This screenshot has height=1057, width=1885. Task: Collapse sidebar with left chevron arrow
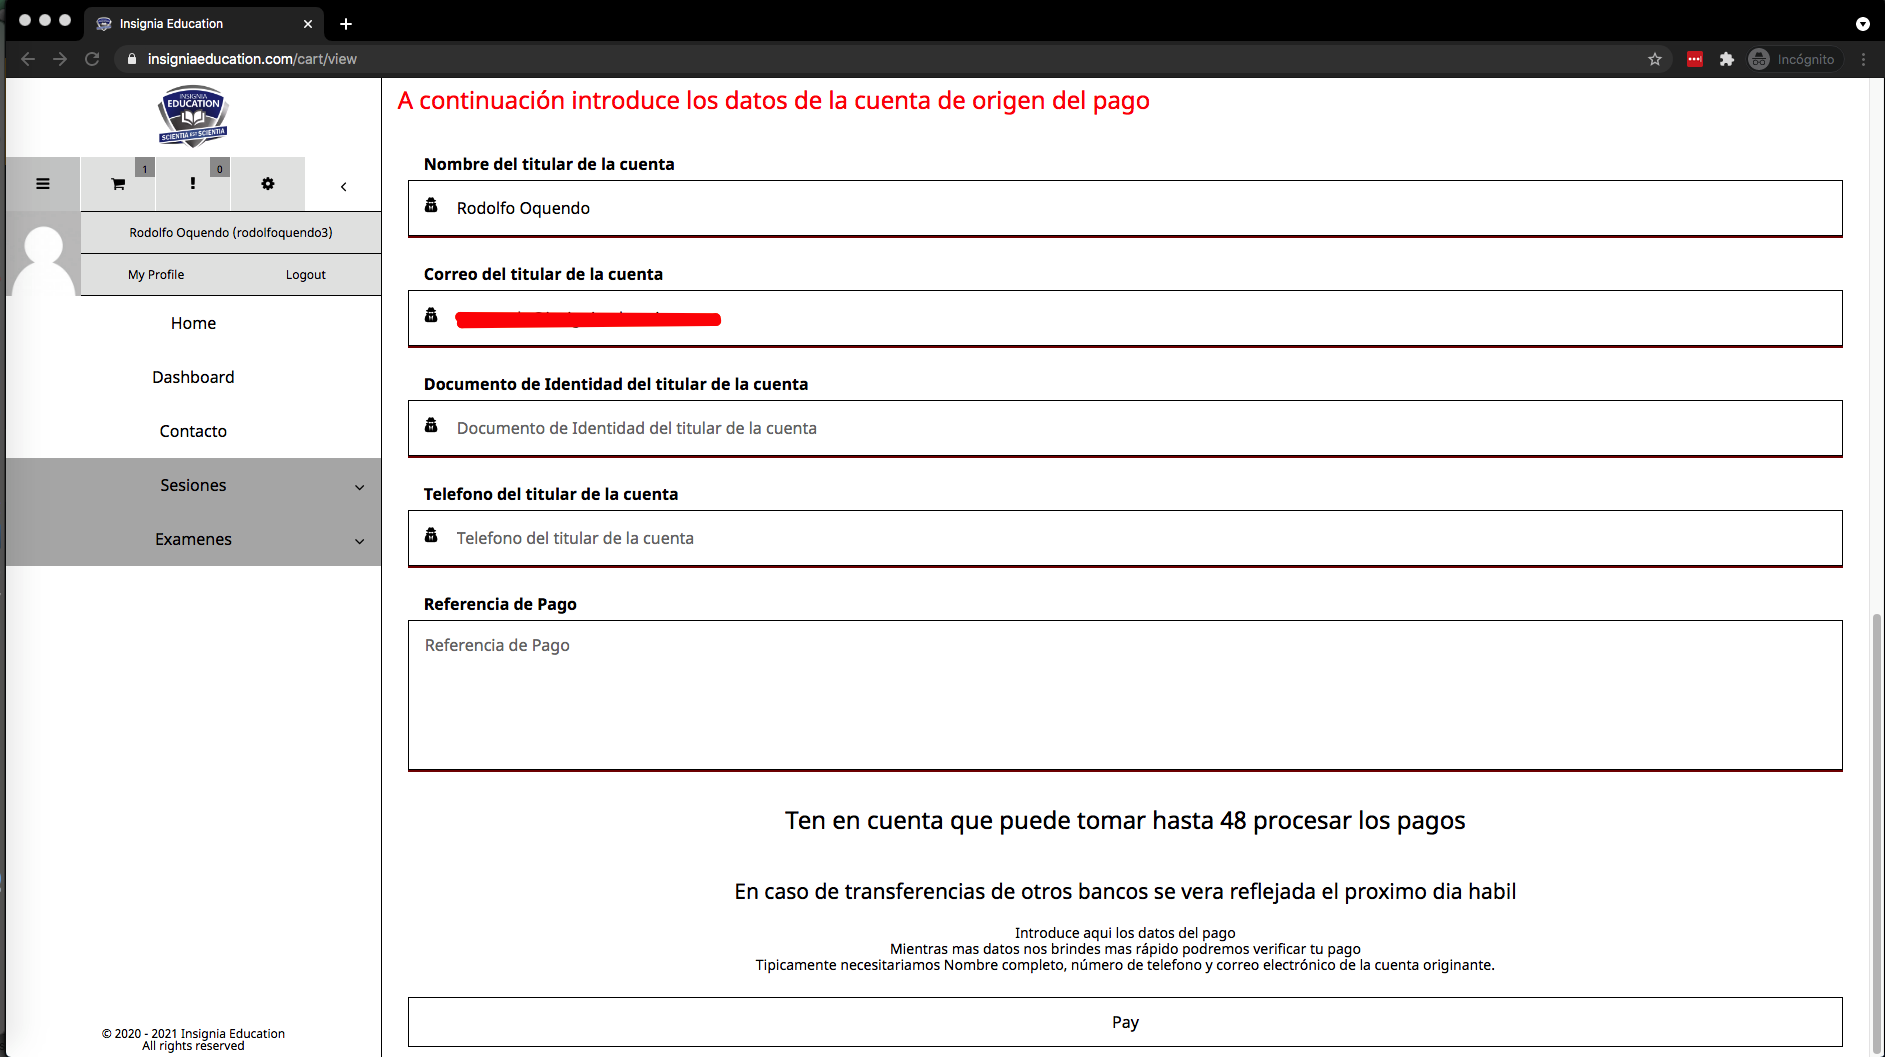pos(343,186)
